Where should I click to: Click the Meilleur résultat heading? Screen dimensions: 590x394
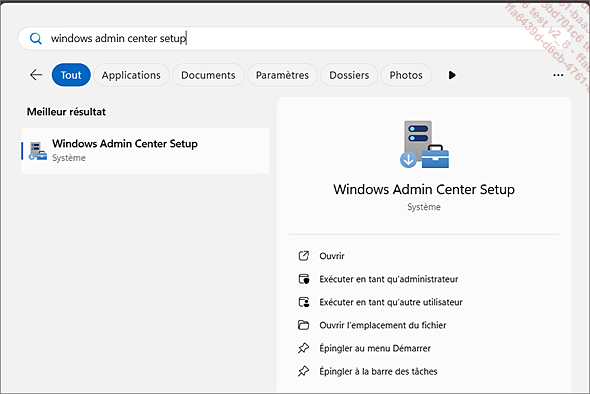66,112
